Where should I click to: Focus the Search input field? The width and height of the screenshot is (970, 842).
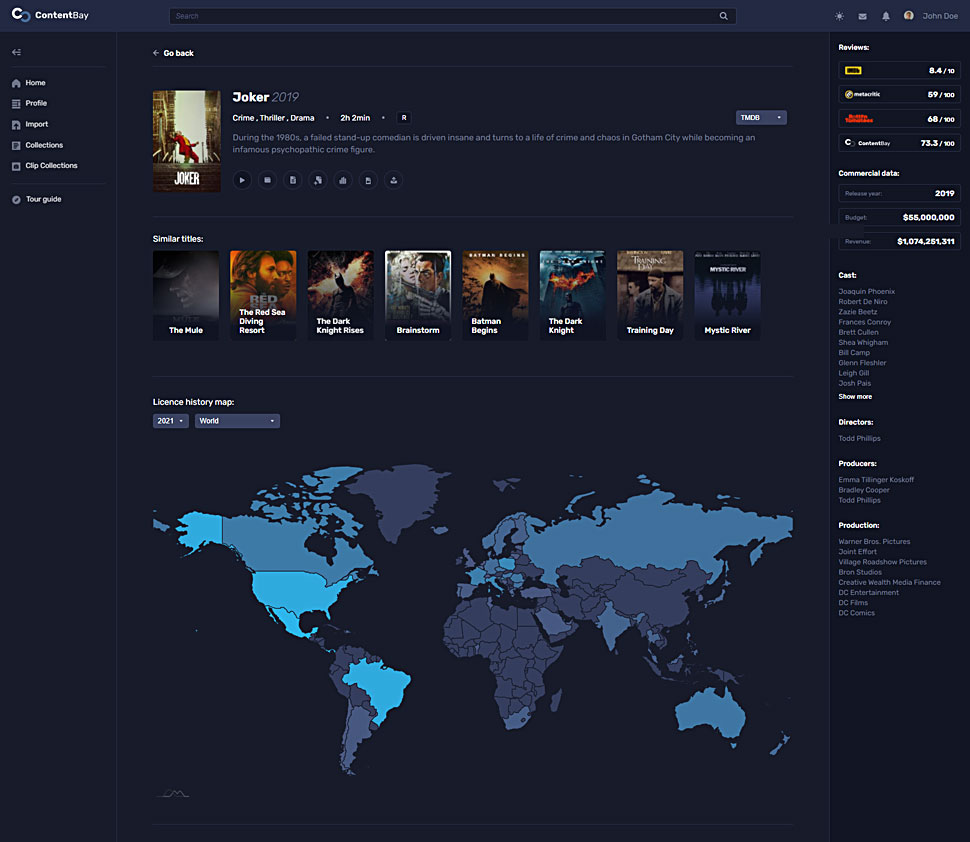coord(452,16)
